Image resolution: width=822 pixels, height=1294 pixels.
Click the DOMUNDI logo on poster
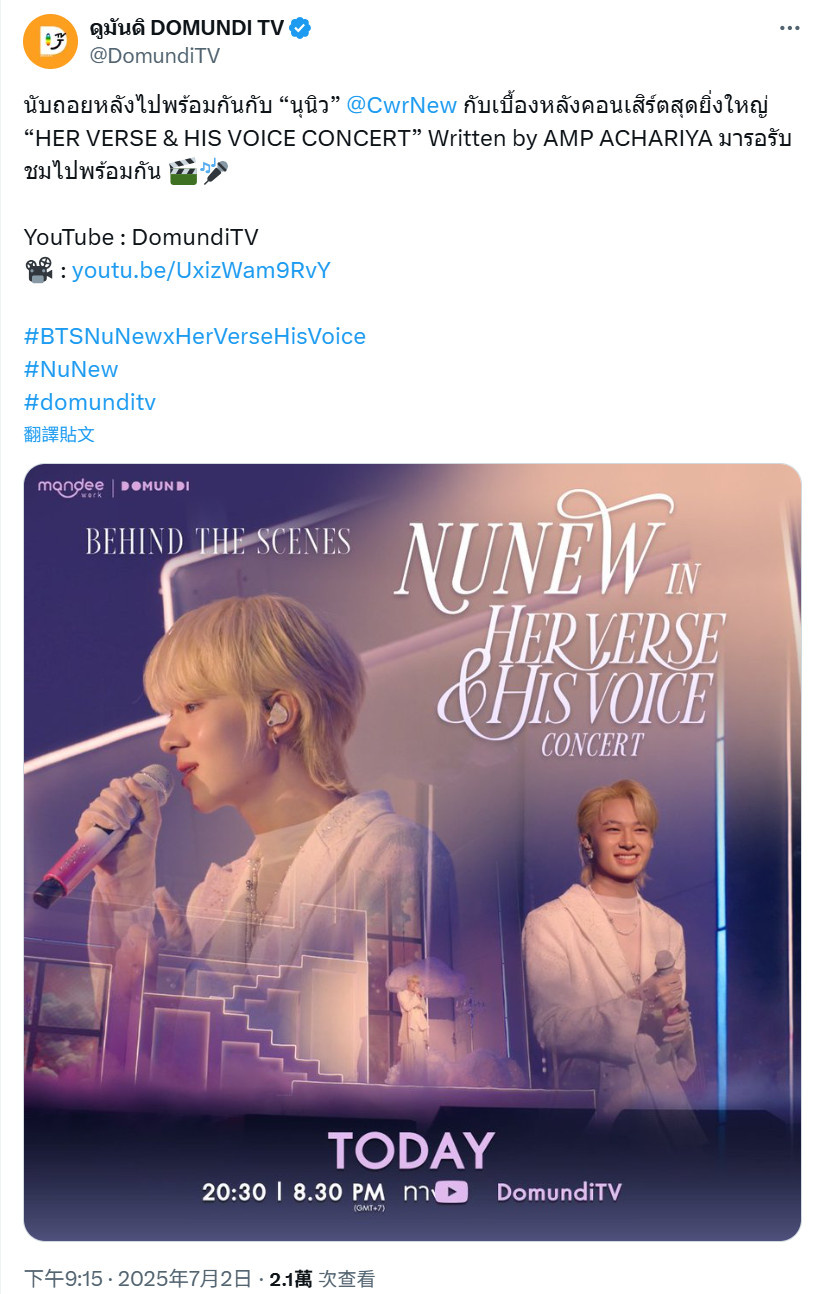[155, 487]
